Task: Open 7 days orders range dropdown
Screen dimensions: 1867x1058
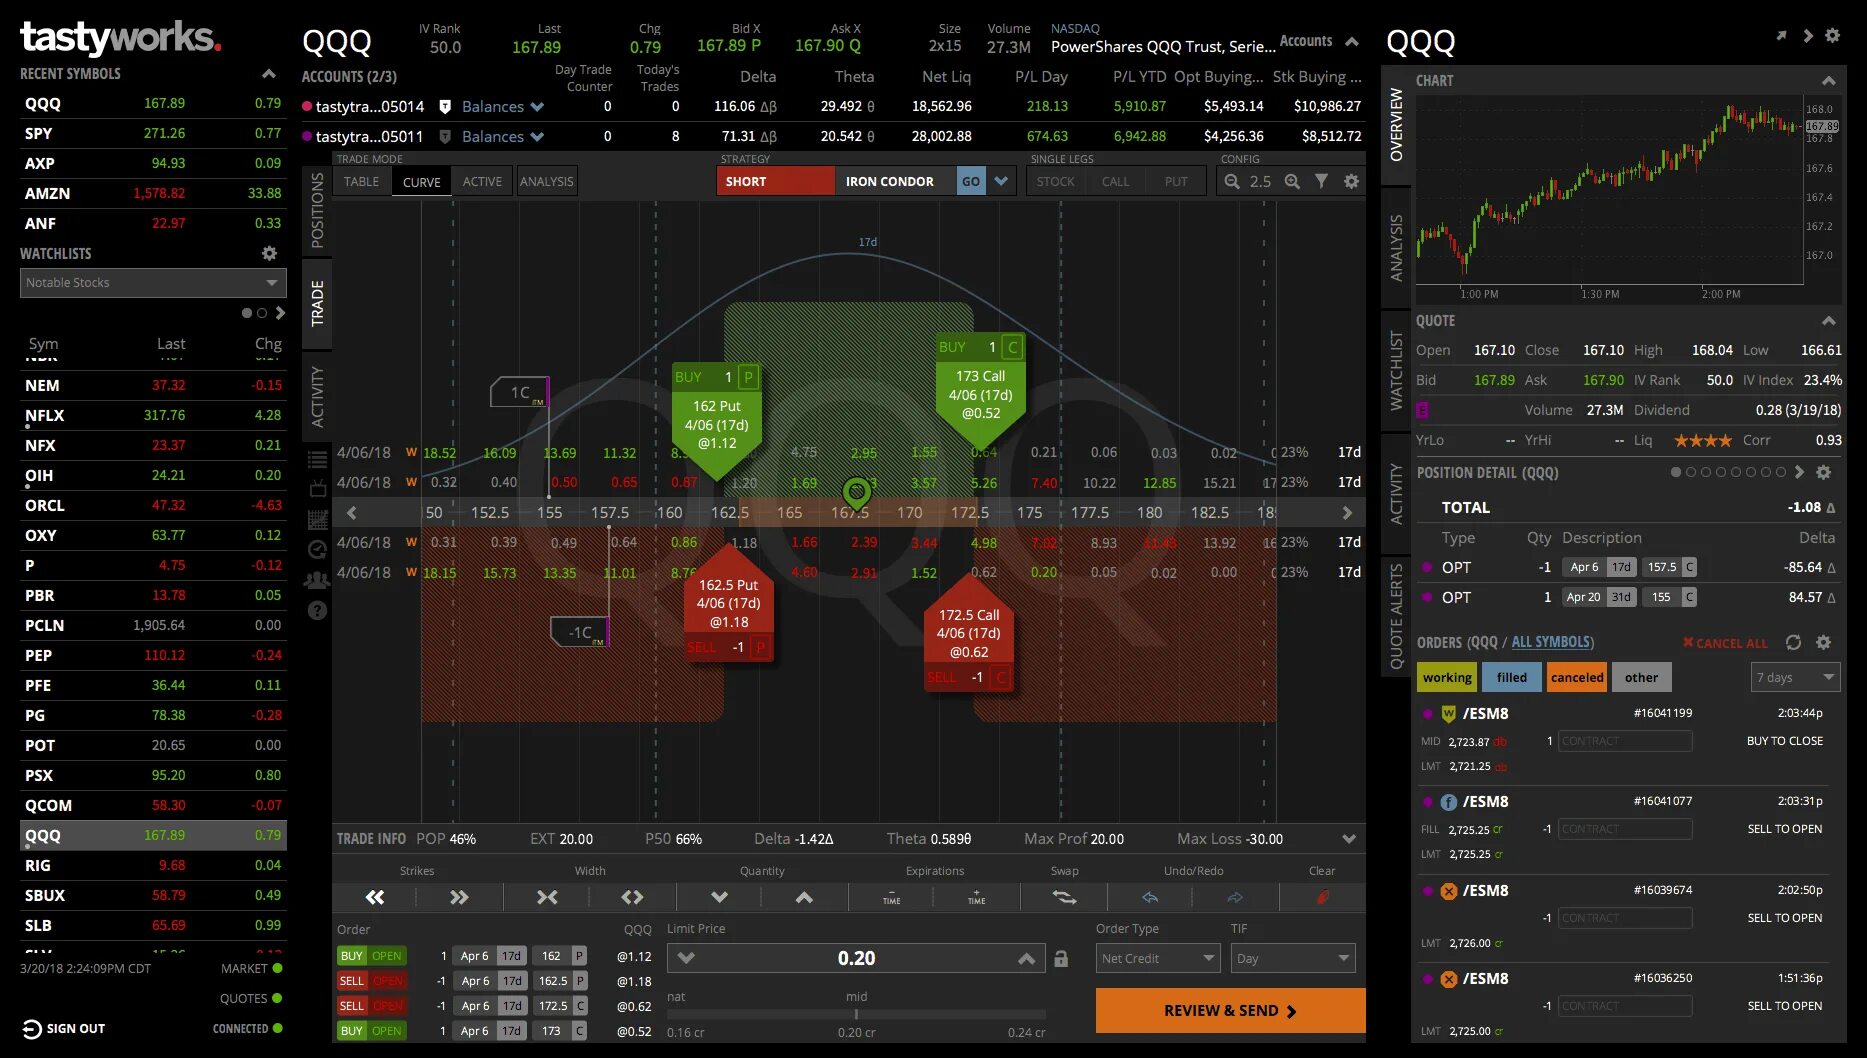Action: coord(1796,677)
